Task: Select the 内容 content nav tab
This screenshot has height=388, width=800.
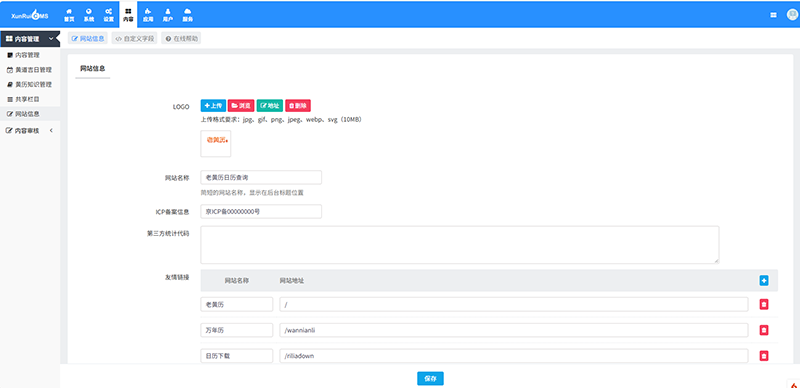Action: pos(128,15)
